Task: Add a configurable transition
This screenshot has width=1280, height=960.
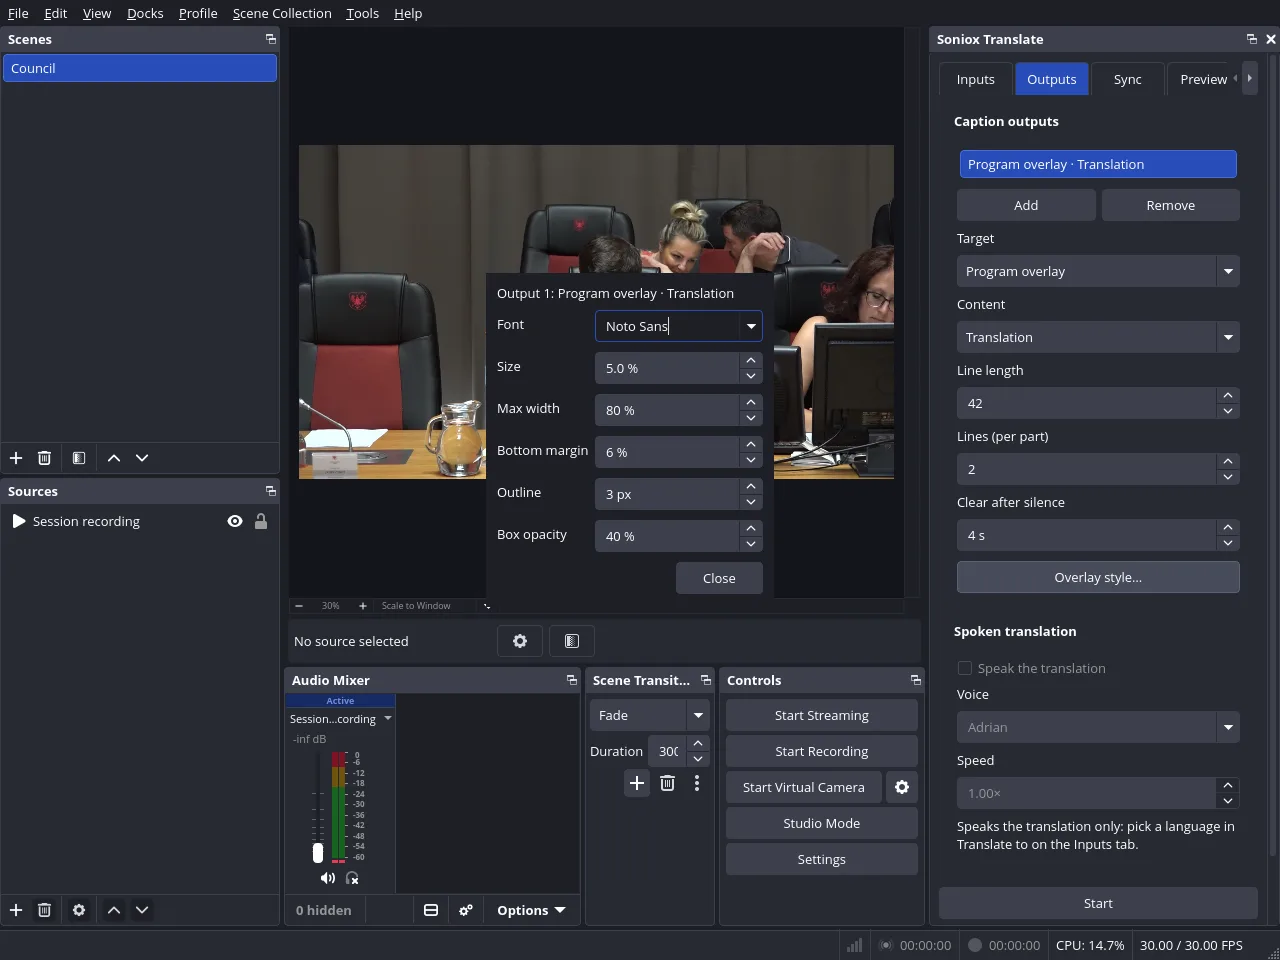Action: point(637,783)
